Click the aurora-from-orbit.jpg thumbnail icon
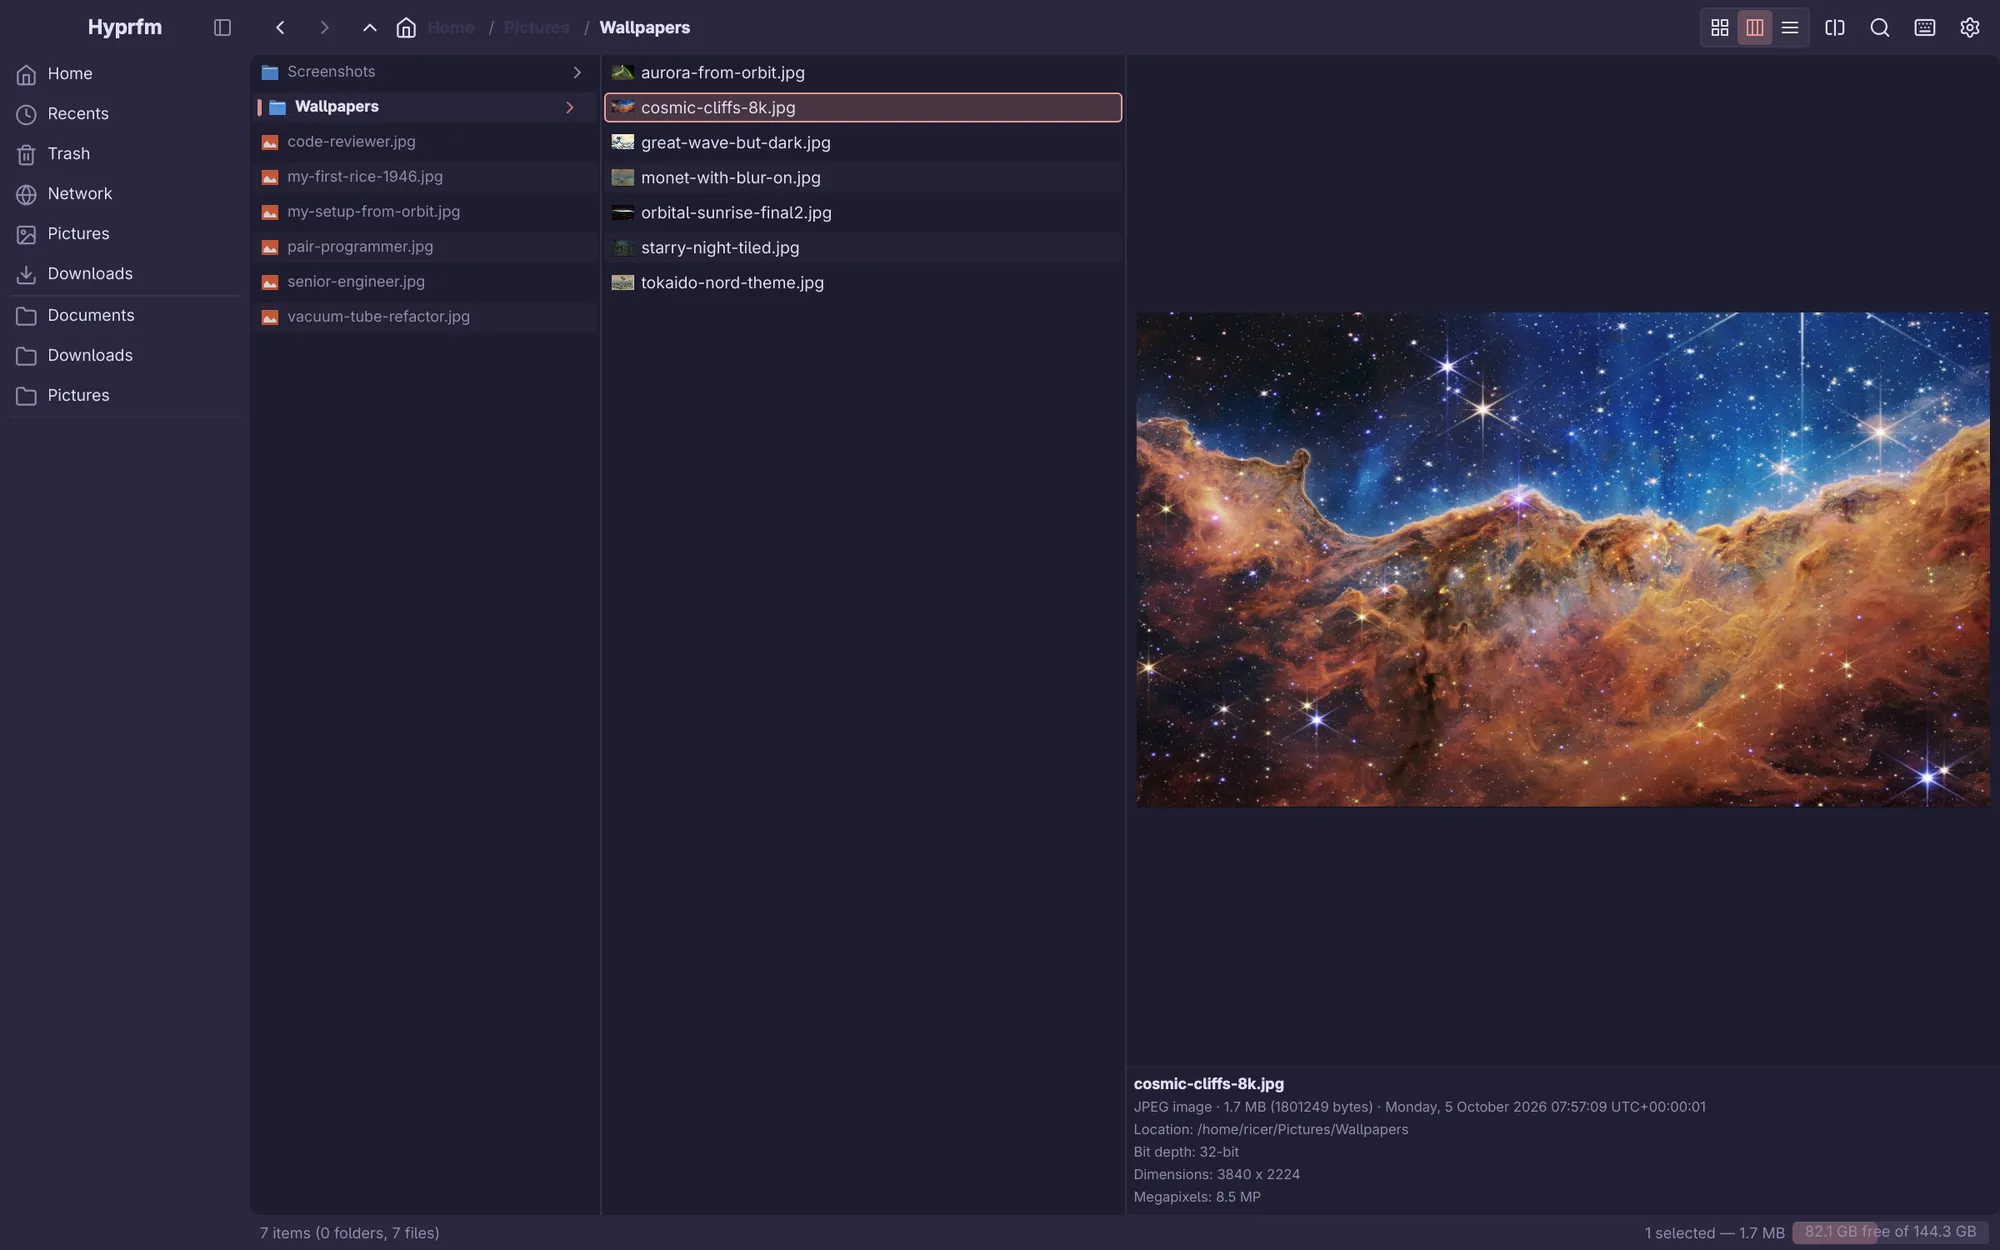Image resolution: width=2000 pixels, height=1250 pixels. tap(623, 72)
